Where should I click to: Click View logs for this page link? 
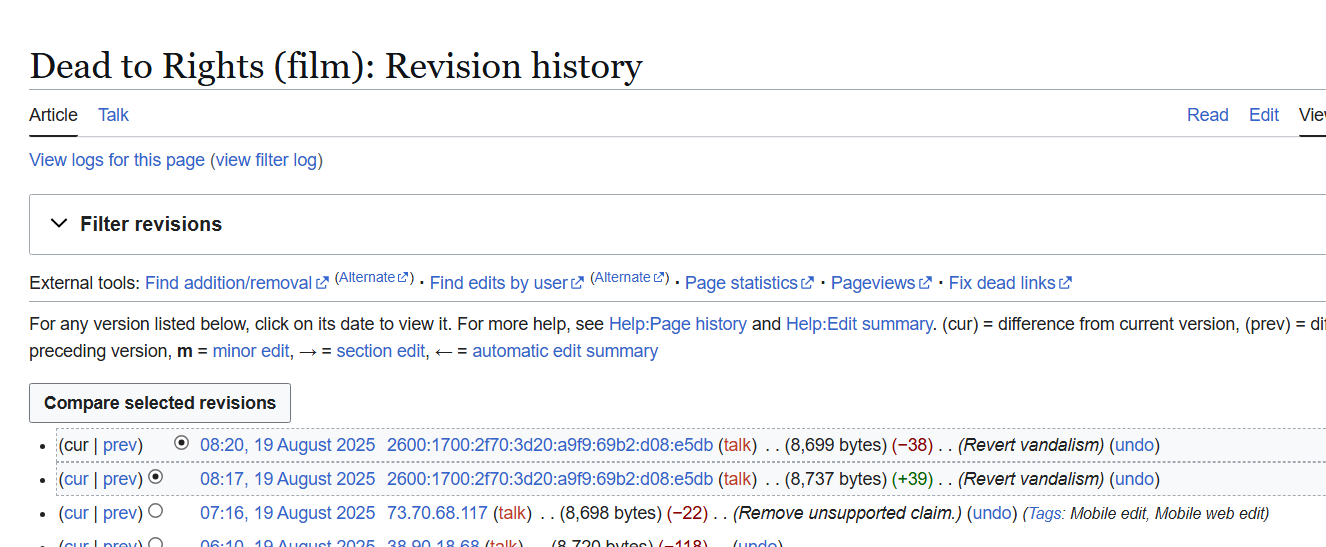coord(117,160)
